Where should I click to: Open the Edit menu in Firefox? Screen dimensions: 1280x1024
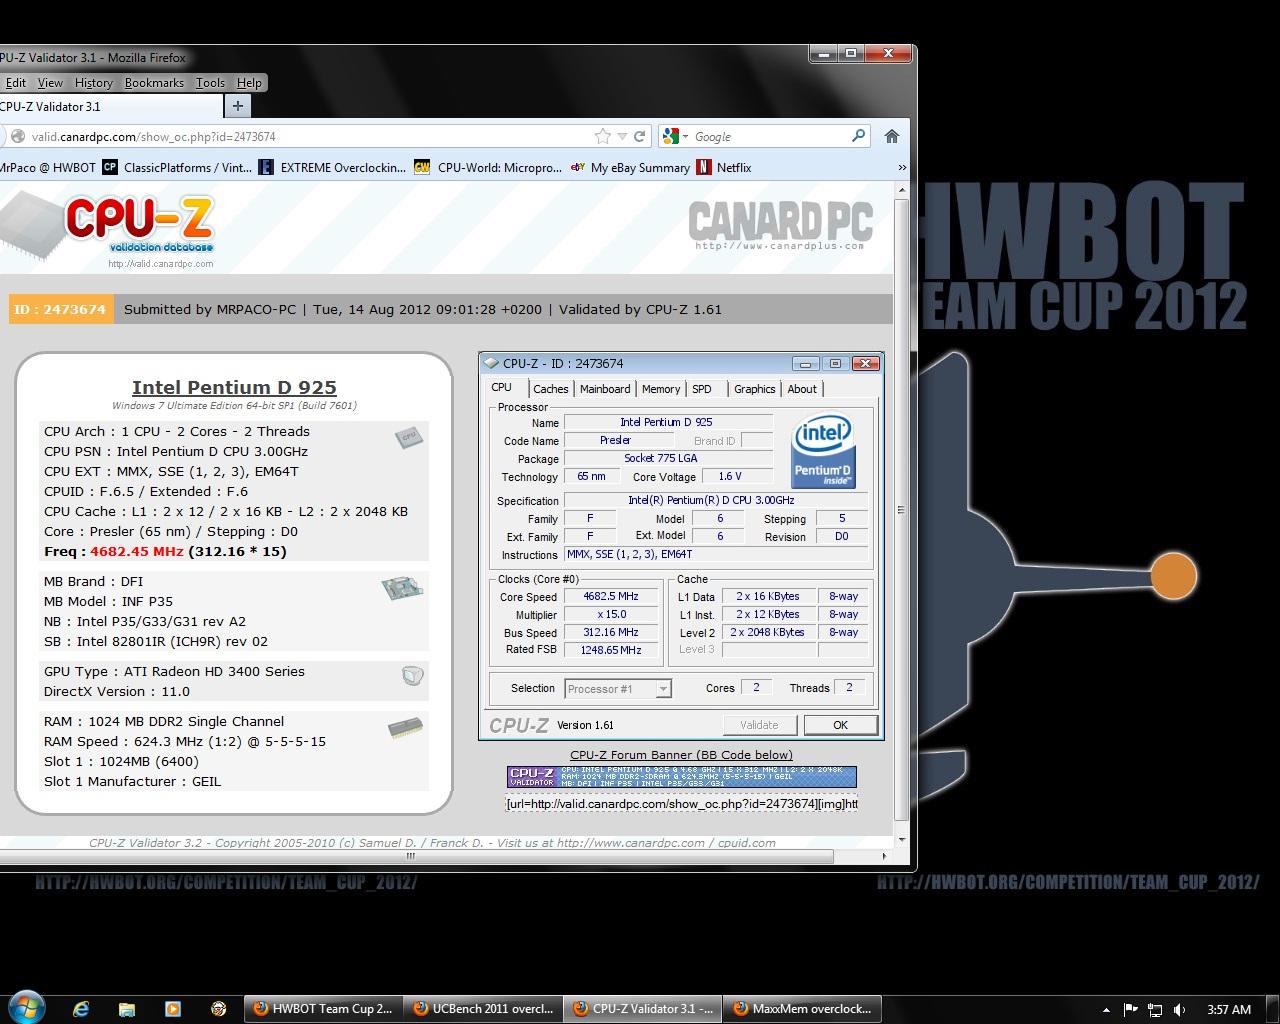(x=15, y=83)
